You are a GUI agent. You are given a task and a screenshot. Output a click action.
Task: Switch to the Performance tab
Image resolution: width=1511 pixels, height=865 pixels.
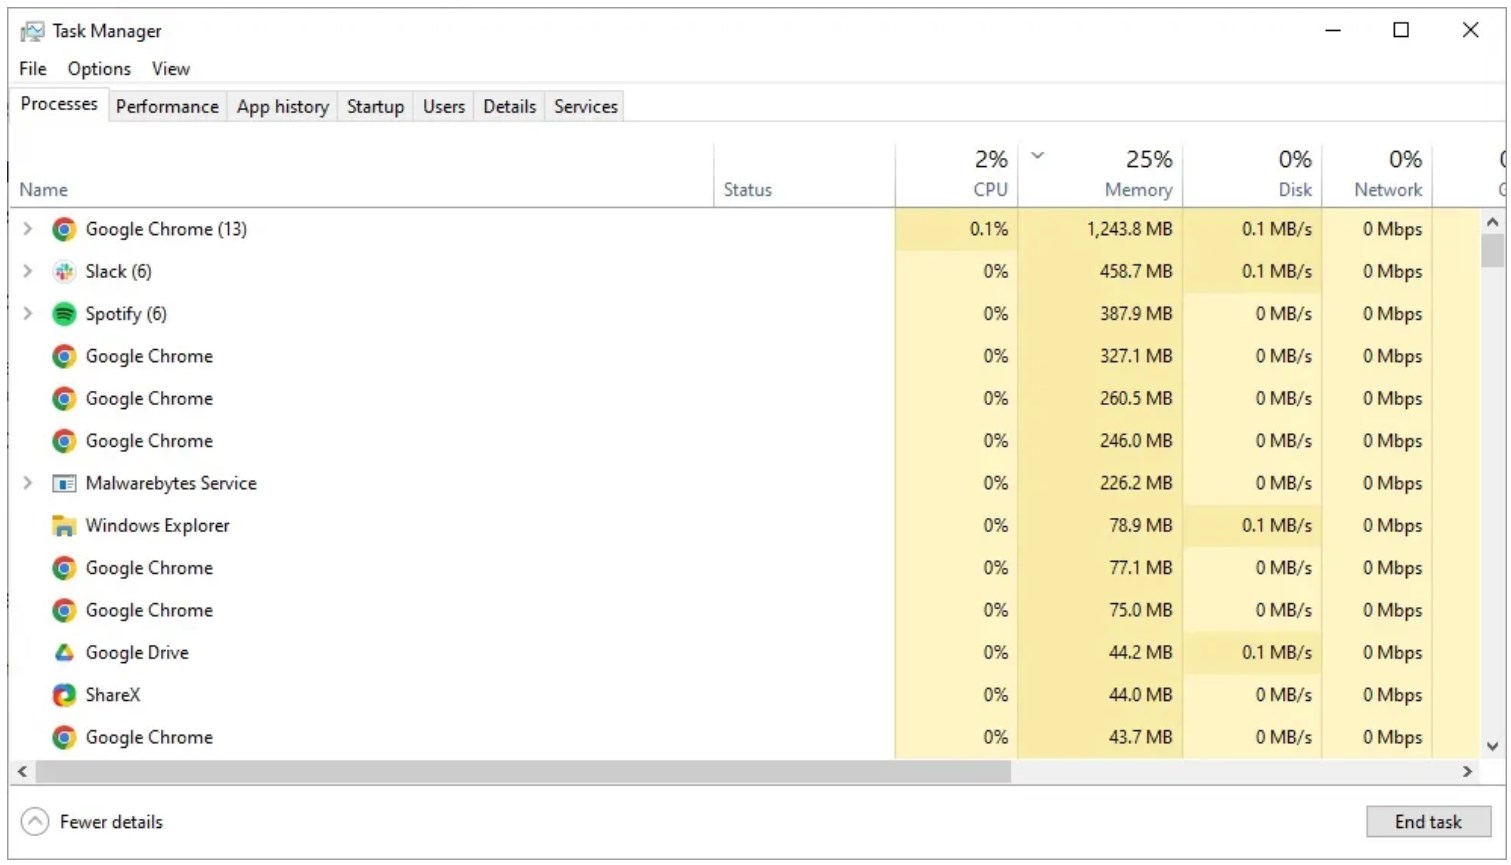click(167, 107)
